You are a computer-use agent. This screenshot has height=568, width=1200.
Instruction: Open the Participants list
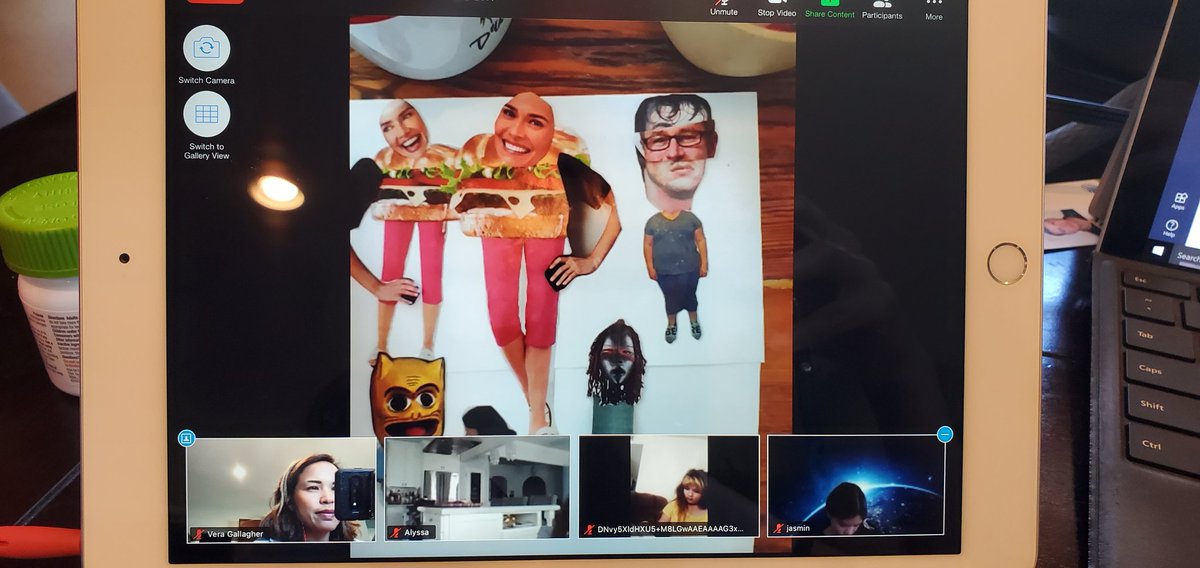(882, 10)
